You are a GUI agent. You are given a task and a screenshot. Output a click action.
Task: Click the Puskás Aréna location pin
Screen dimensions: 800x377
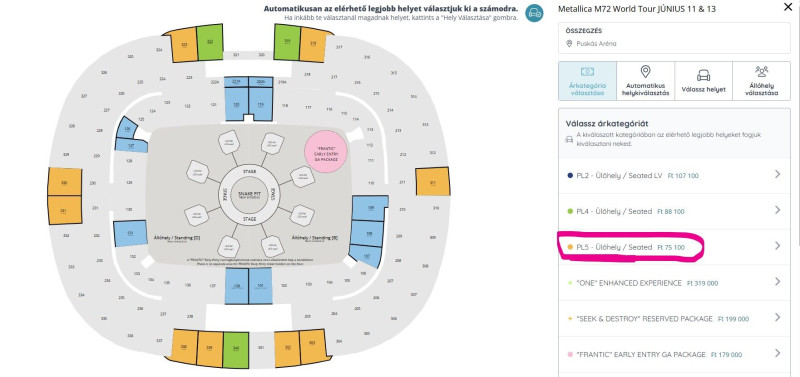569,44
